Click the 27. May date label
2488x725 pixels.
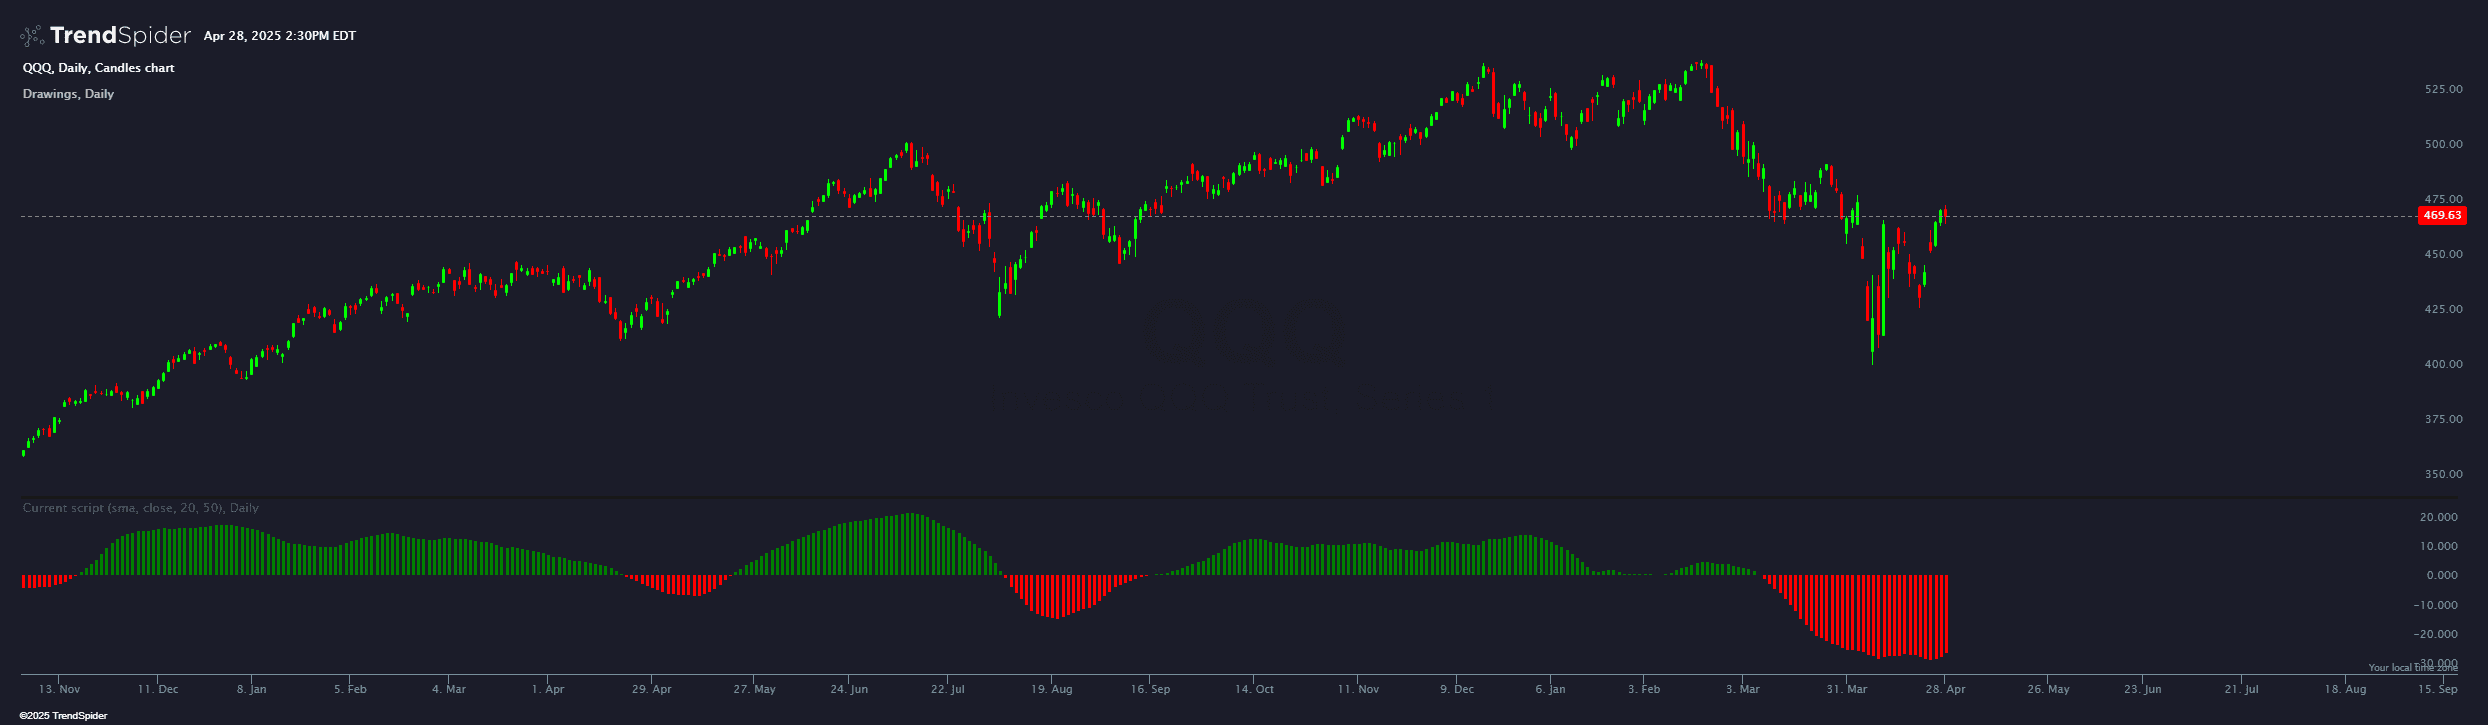tap(754, 689)
